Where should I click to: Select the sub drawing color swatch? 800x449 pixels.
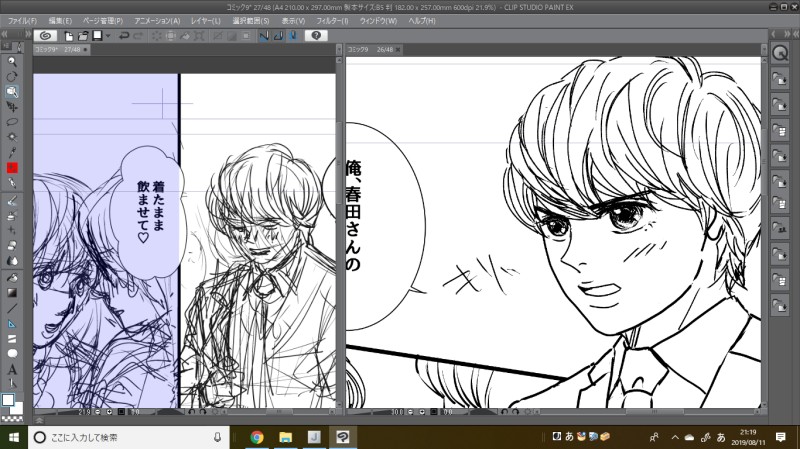[x=17, y=408]
